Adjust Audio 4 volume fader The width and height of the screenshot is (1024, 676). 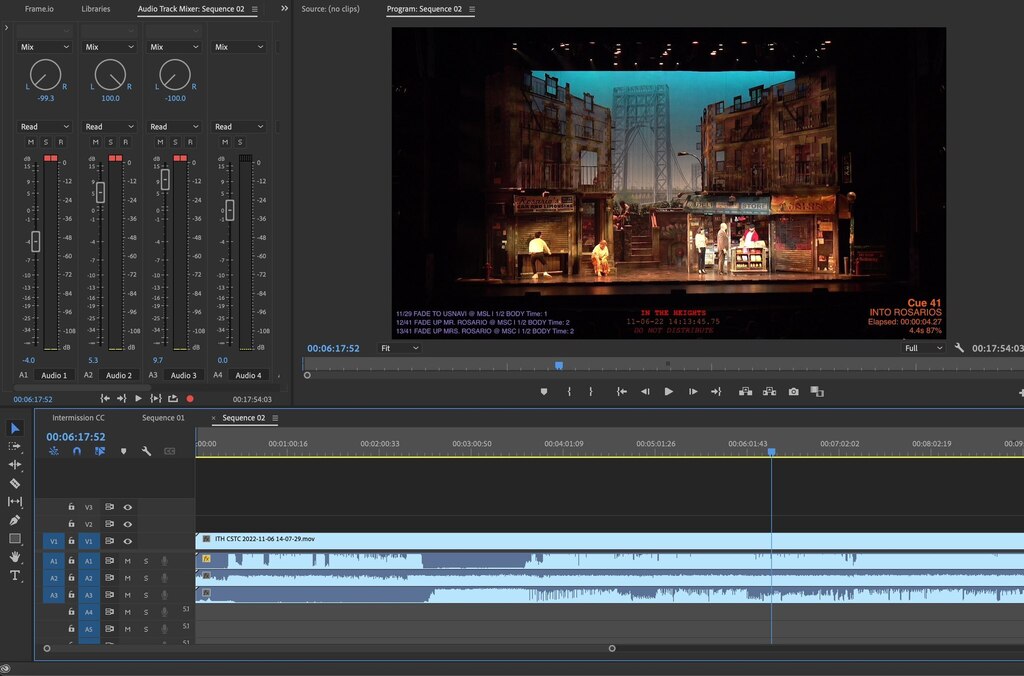[230, 210]
